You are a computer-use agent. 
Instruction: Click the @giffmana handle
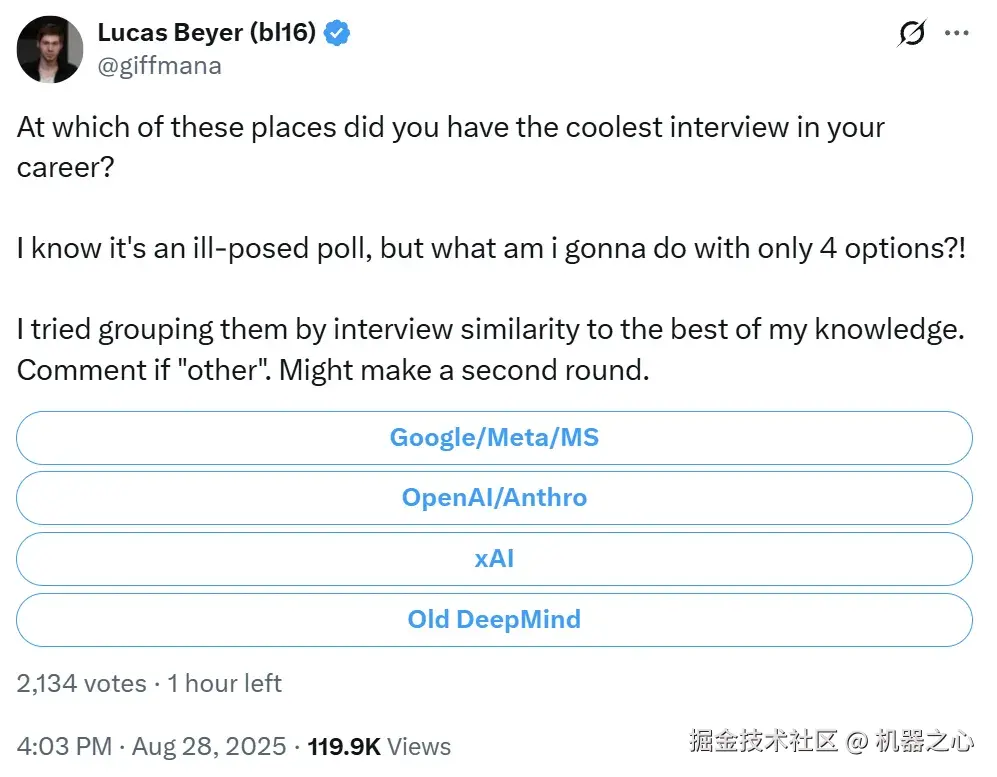coord(159,65)
